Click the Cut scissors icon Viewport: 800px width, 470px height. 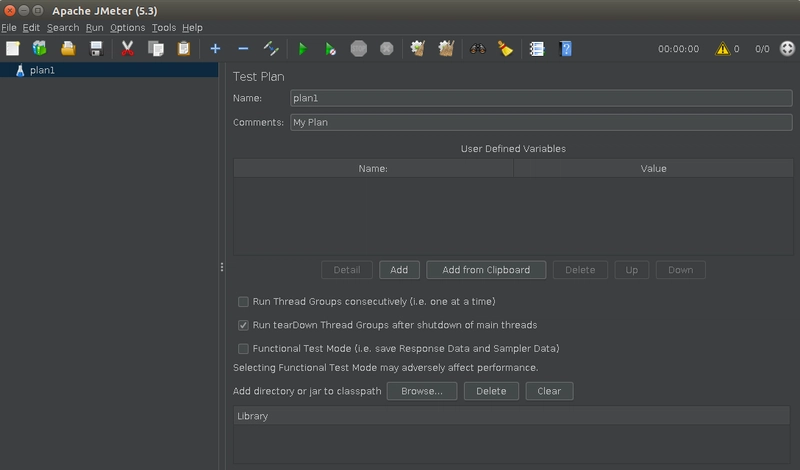127,48
